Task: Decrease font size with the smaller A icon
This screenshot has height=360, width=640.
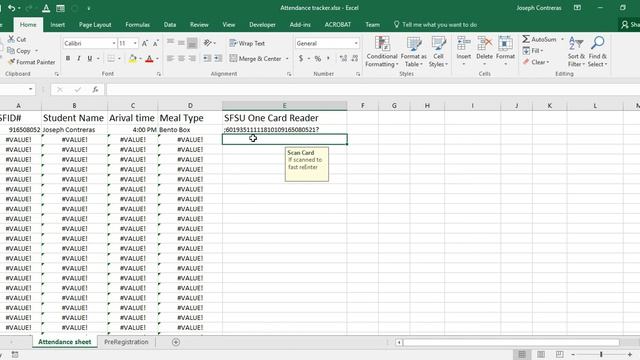Action: click(x=156, y=43)
